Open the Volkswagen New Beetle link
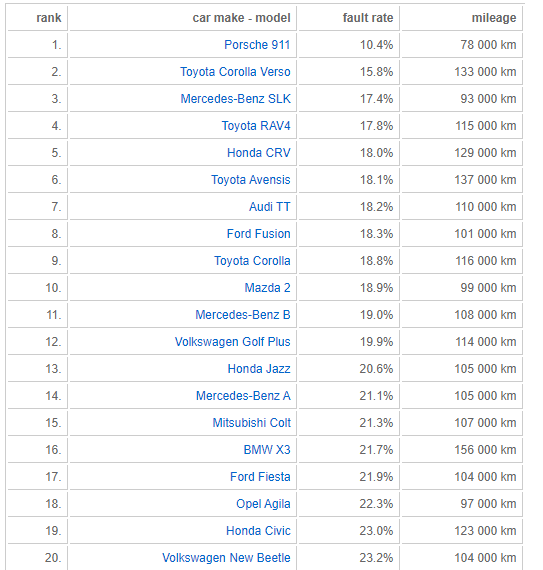Viewport: 543px width, 570px height. 226,558
